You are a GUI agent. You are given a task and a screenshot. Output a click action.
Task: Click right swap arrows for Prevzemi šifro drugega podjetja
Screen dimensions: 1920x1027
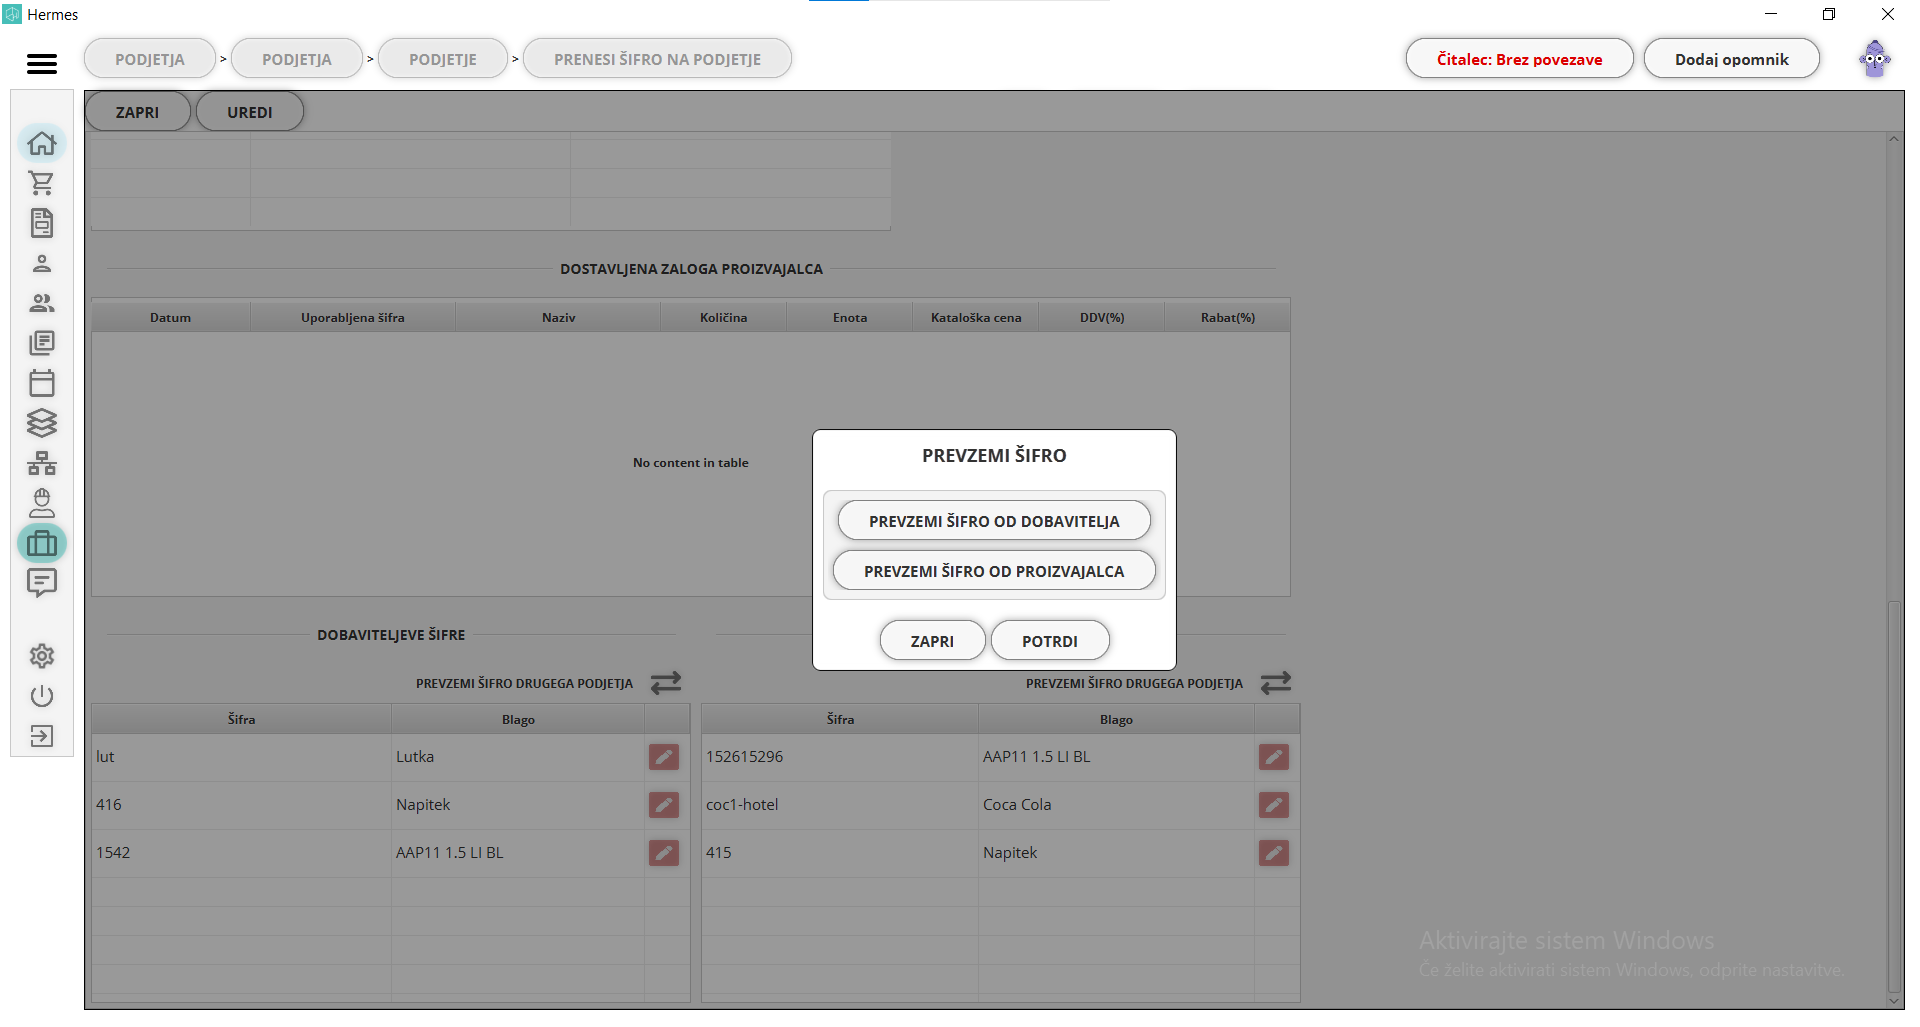1276,683
